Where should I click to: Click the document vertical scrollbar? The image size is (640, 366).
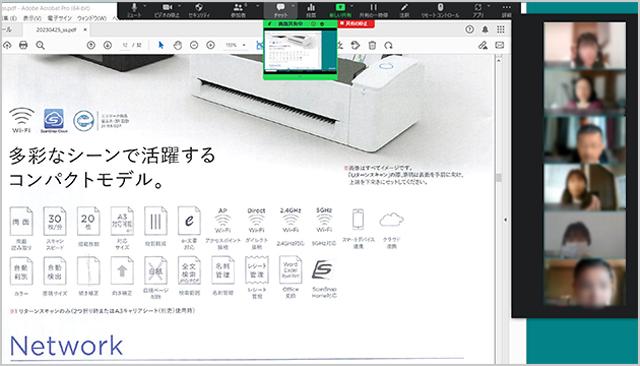(x=498, y=178)
